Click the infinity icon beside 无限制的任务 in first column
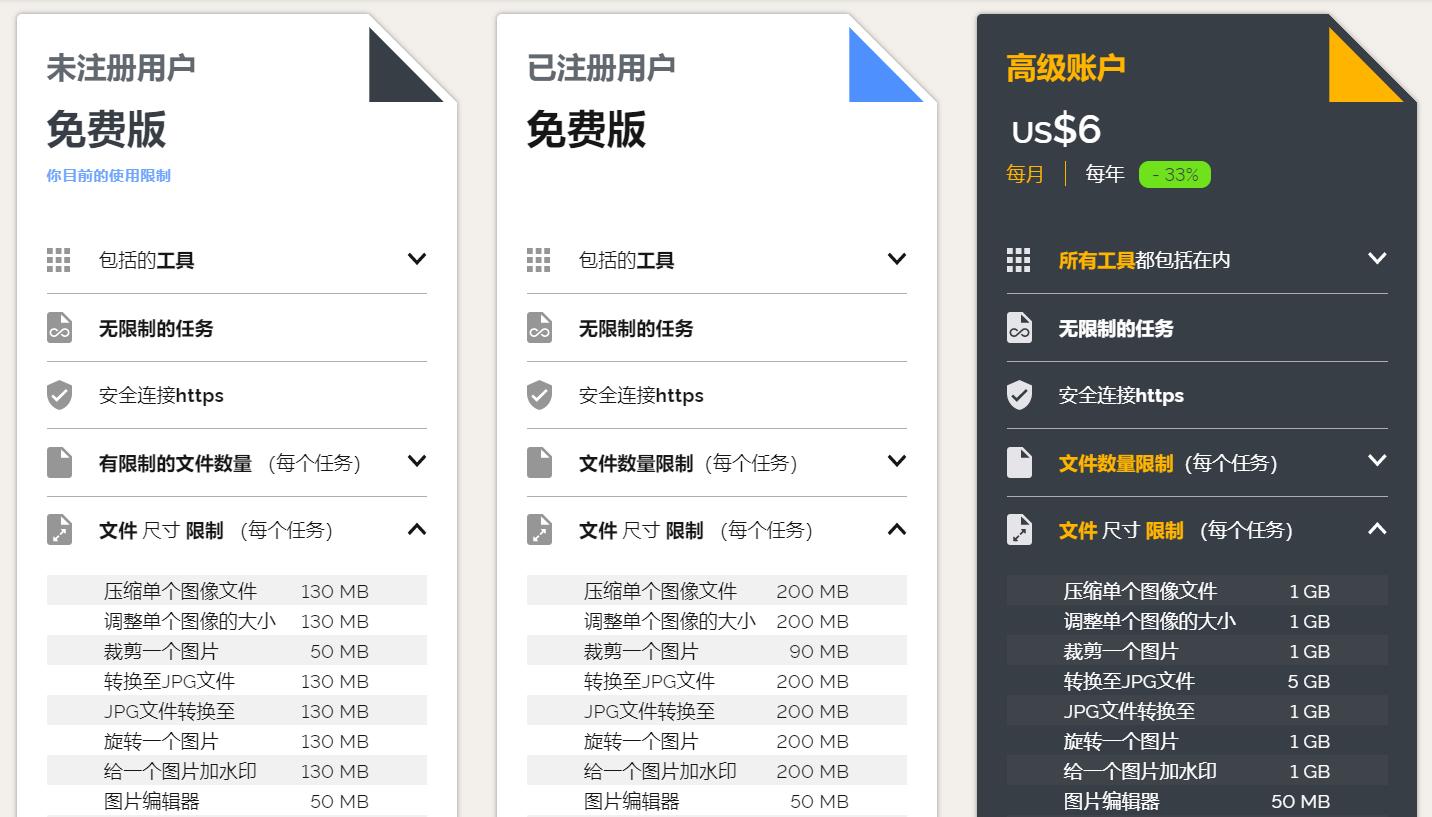This screenshot has height=817, width=1432. pyautogui.click(x=58, y=327)
